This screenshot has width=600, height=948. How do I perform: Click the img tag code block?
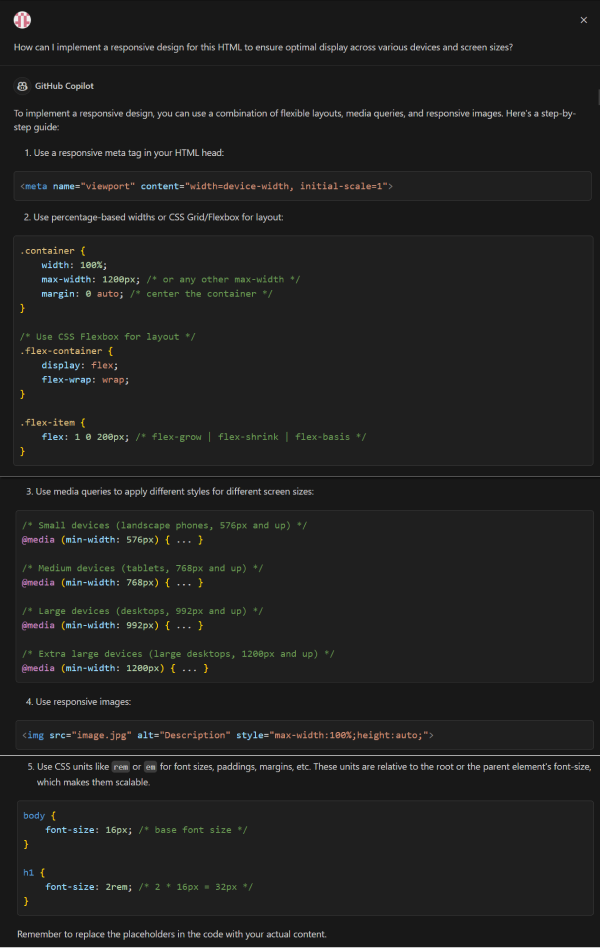(x=228, y=736)
